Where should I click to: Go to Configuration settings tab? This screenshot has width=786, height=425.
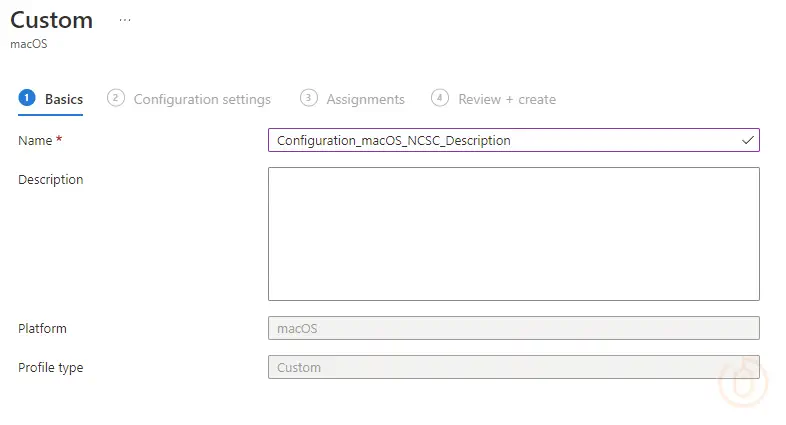[202, 99]
